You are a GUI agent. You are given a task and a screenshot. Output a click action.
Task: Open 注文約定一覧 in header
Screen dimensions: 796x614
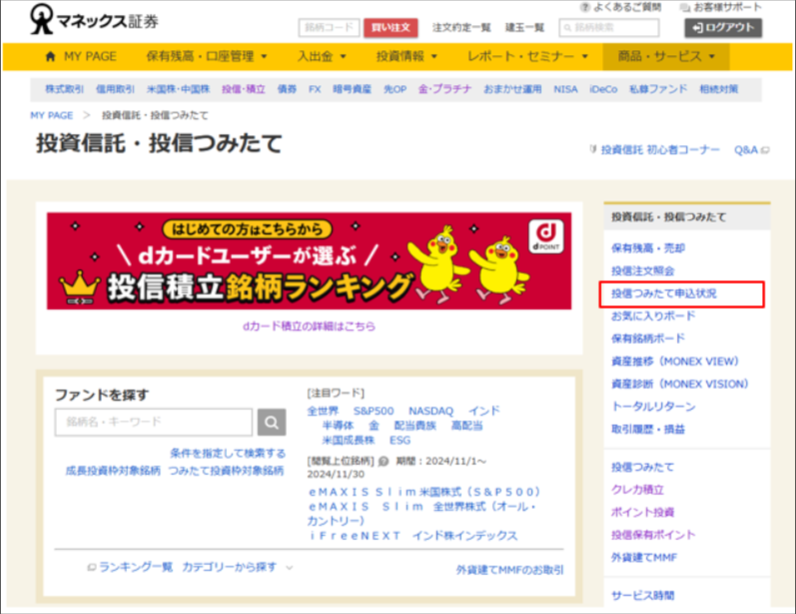click(461, 27)
